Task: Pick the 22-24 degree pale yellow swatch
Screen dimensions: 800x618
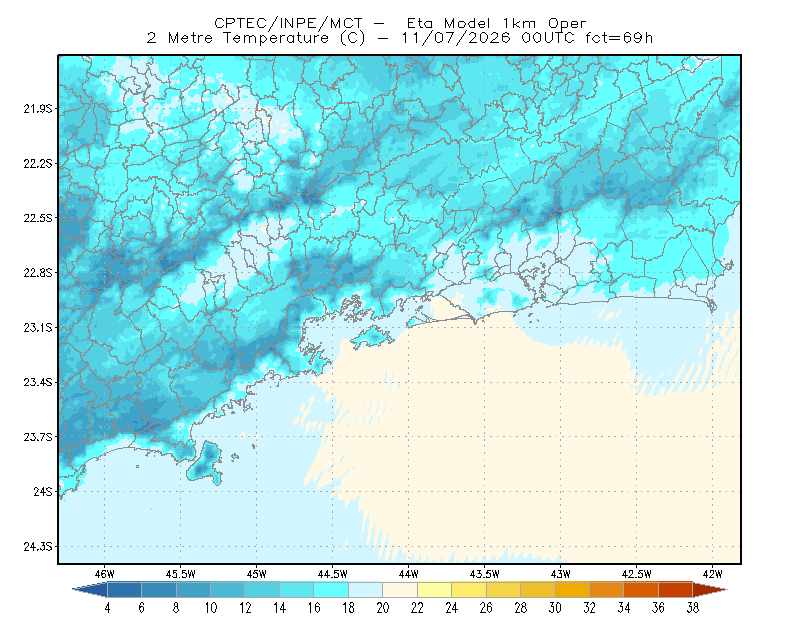Action: 435,590
